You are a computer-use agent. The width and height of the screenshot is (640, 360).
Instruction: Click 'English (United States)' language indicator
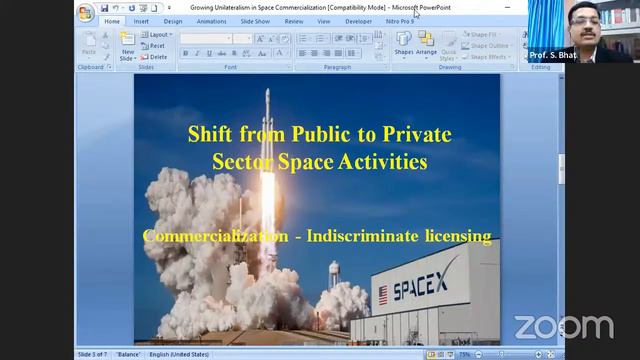179,354
